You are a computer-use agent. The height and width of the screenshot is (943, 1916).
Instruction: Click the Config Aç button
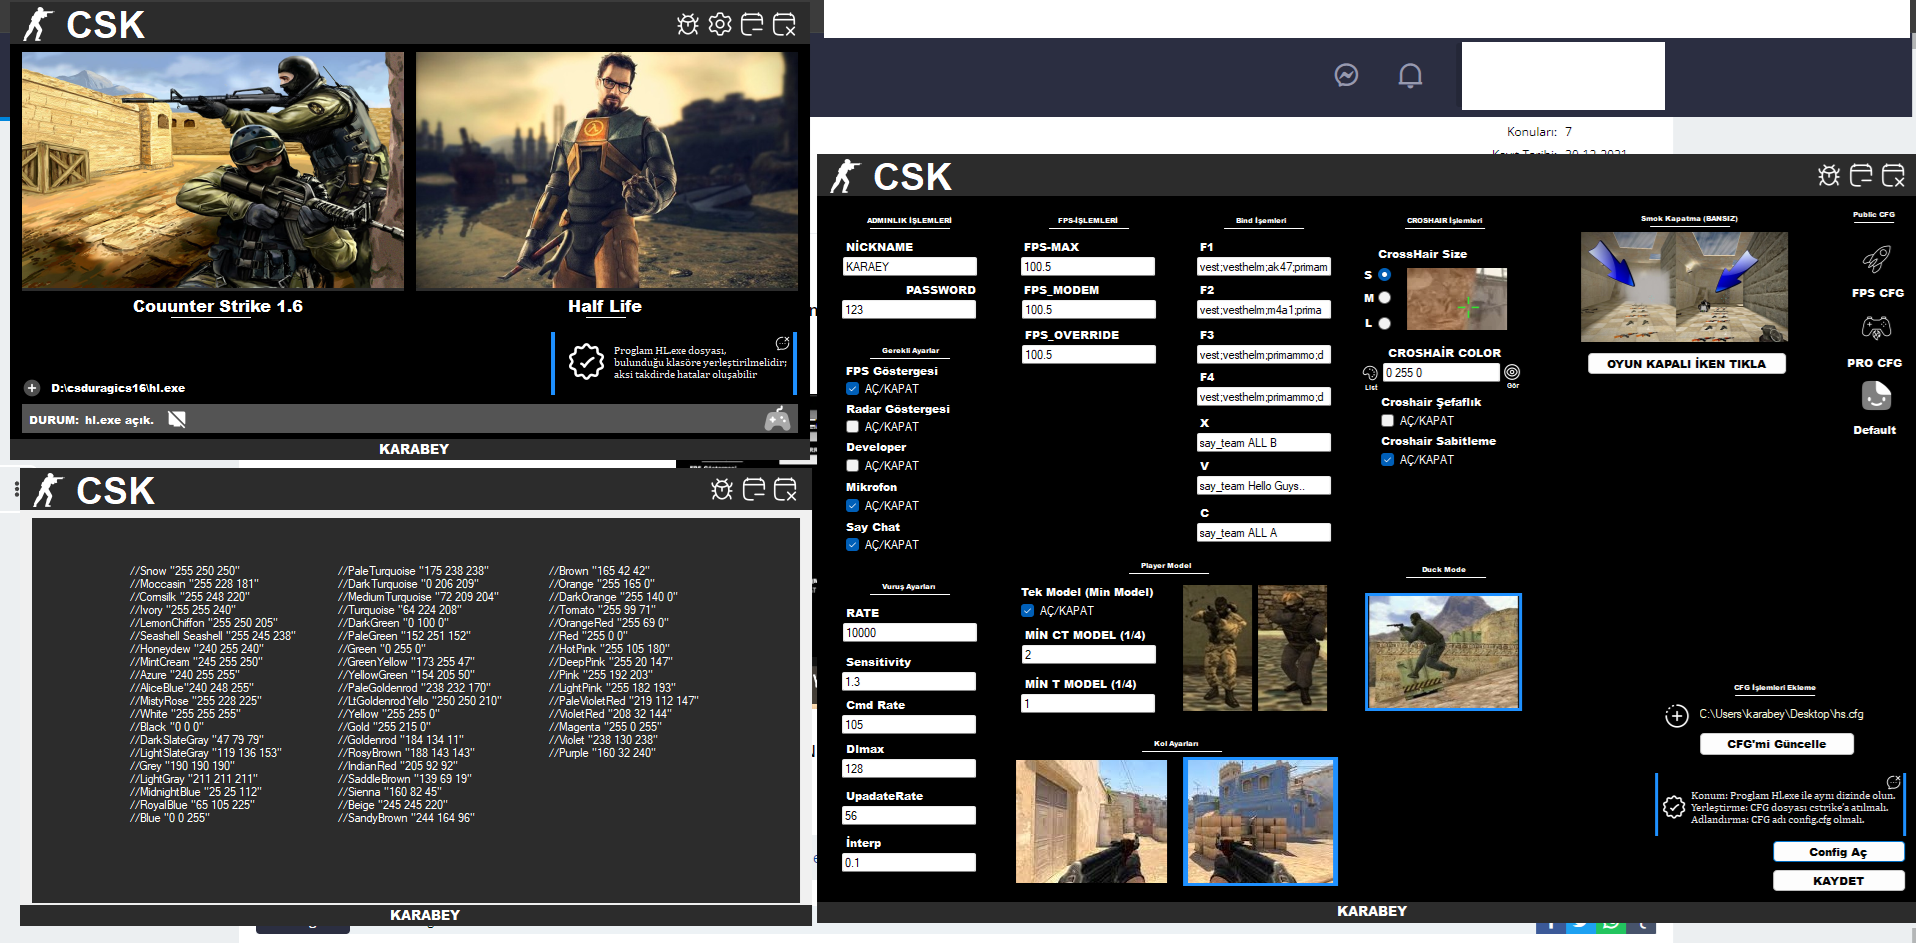1838,852
